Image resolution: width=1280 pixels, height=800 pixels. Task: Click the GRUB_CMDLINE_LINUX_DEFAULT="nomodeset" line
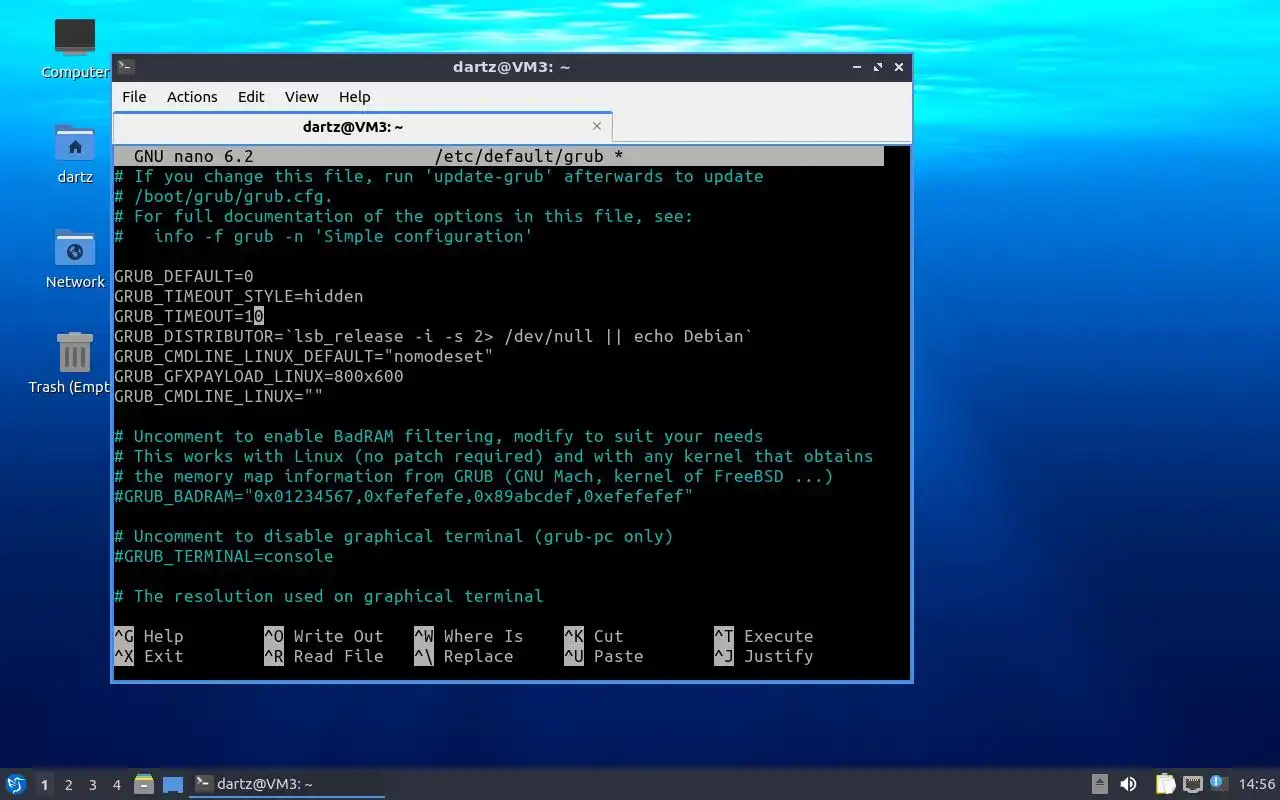click(x=304, y=356)
